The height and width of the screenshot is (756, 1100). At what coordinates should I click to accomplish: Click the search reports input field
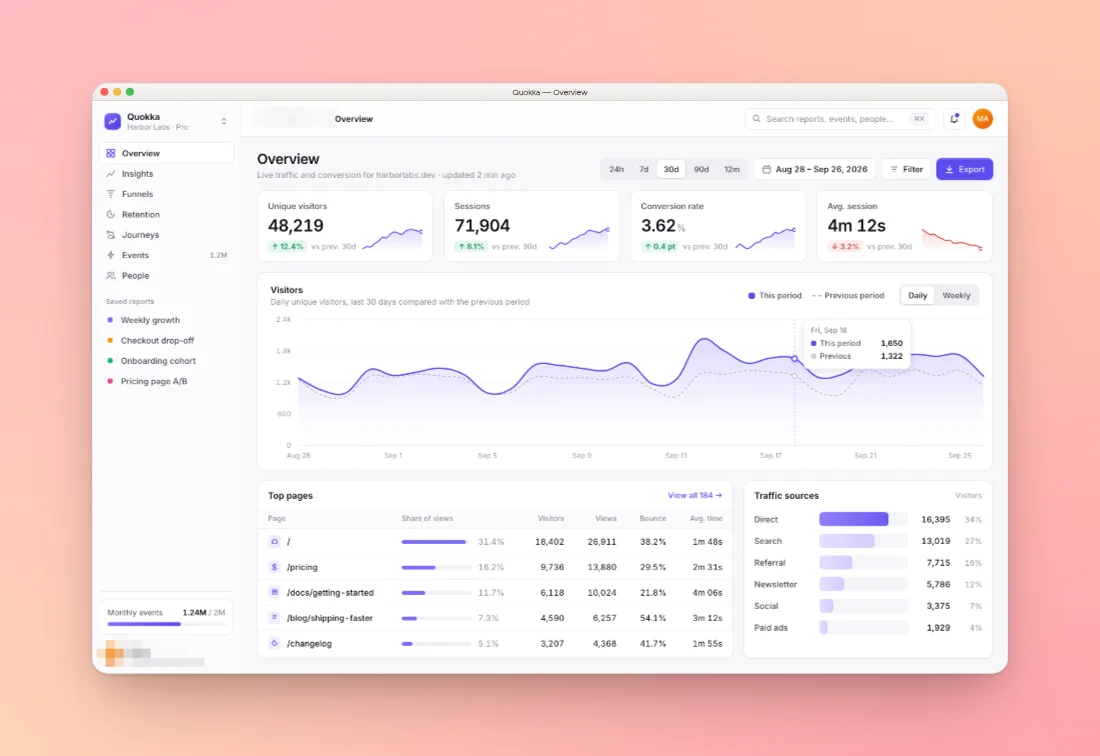point(840,119)
